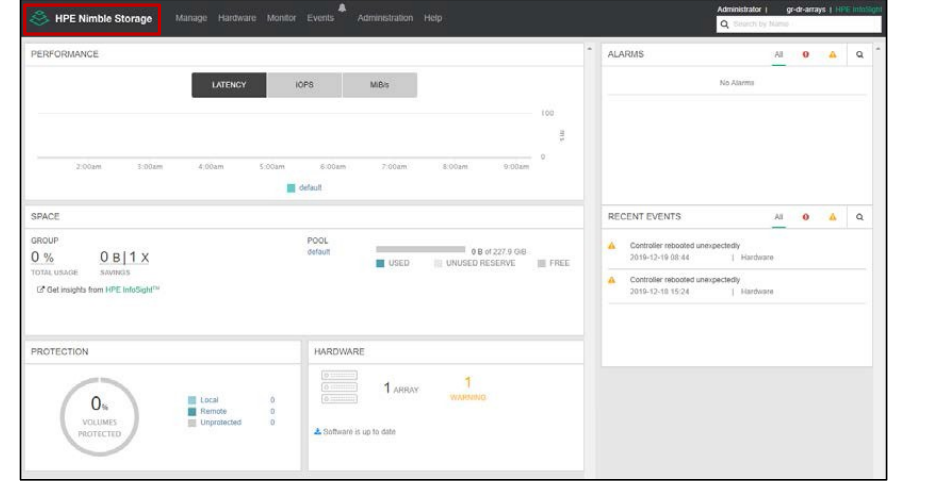Click Hardware category of 2019-12-19 event
The width and height of the screenshot is (929, 484).
757,257
